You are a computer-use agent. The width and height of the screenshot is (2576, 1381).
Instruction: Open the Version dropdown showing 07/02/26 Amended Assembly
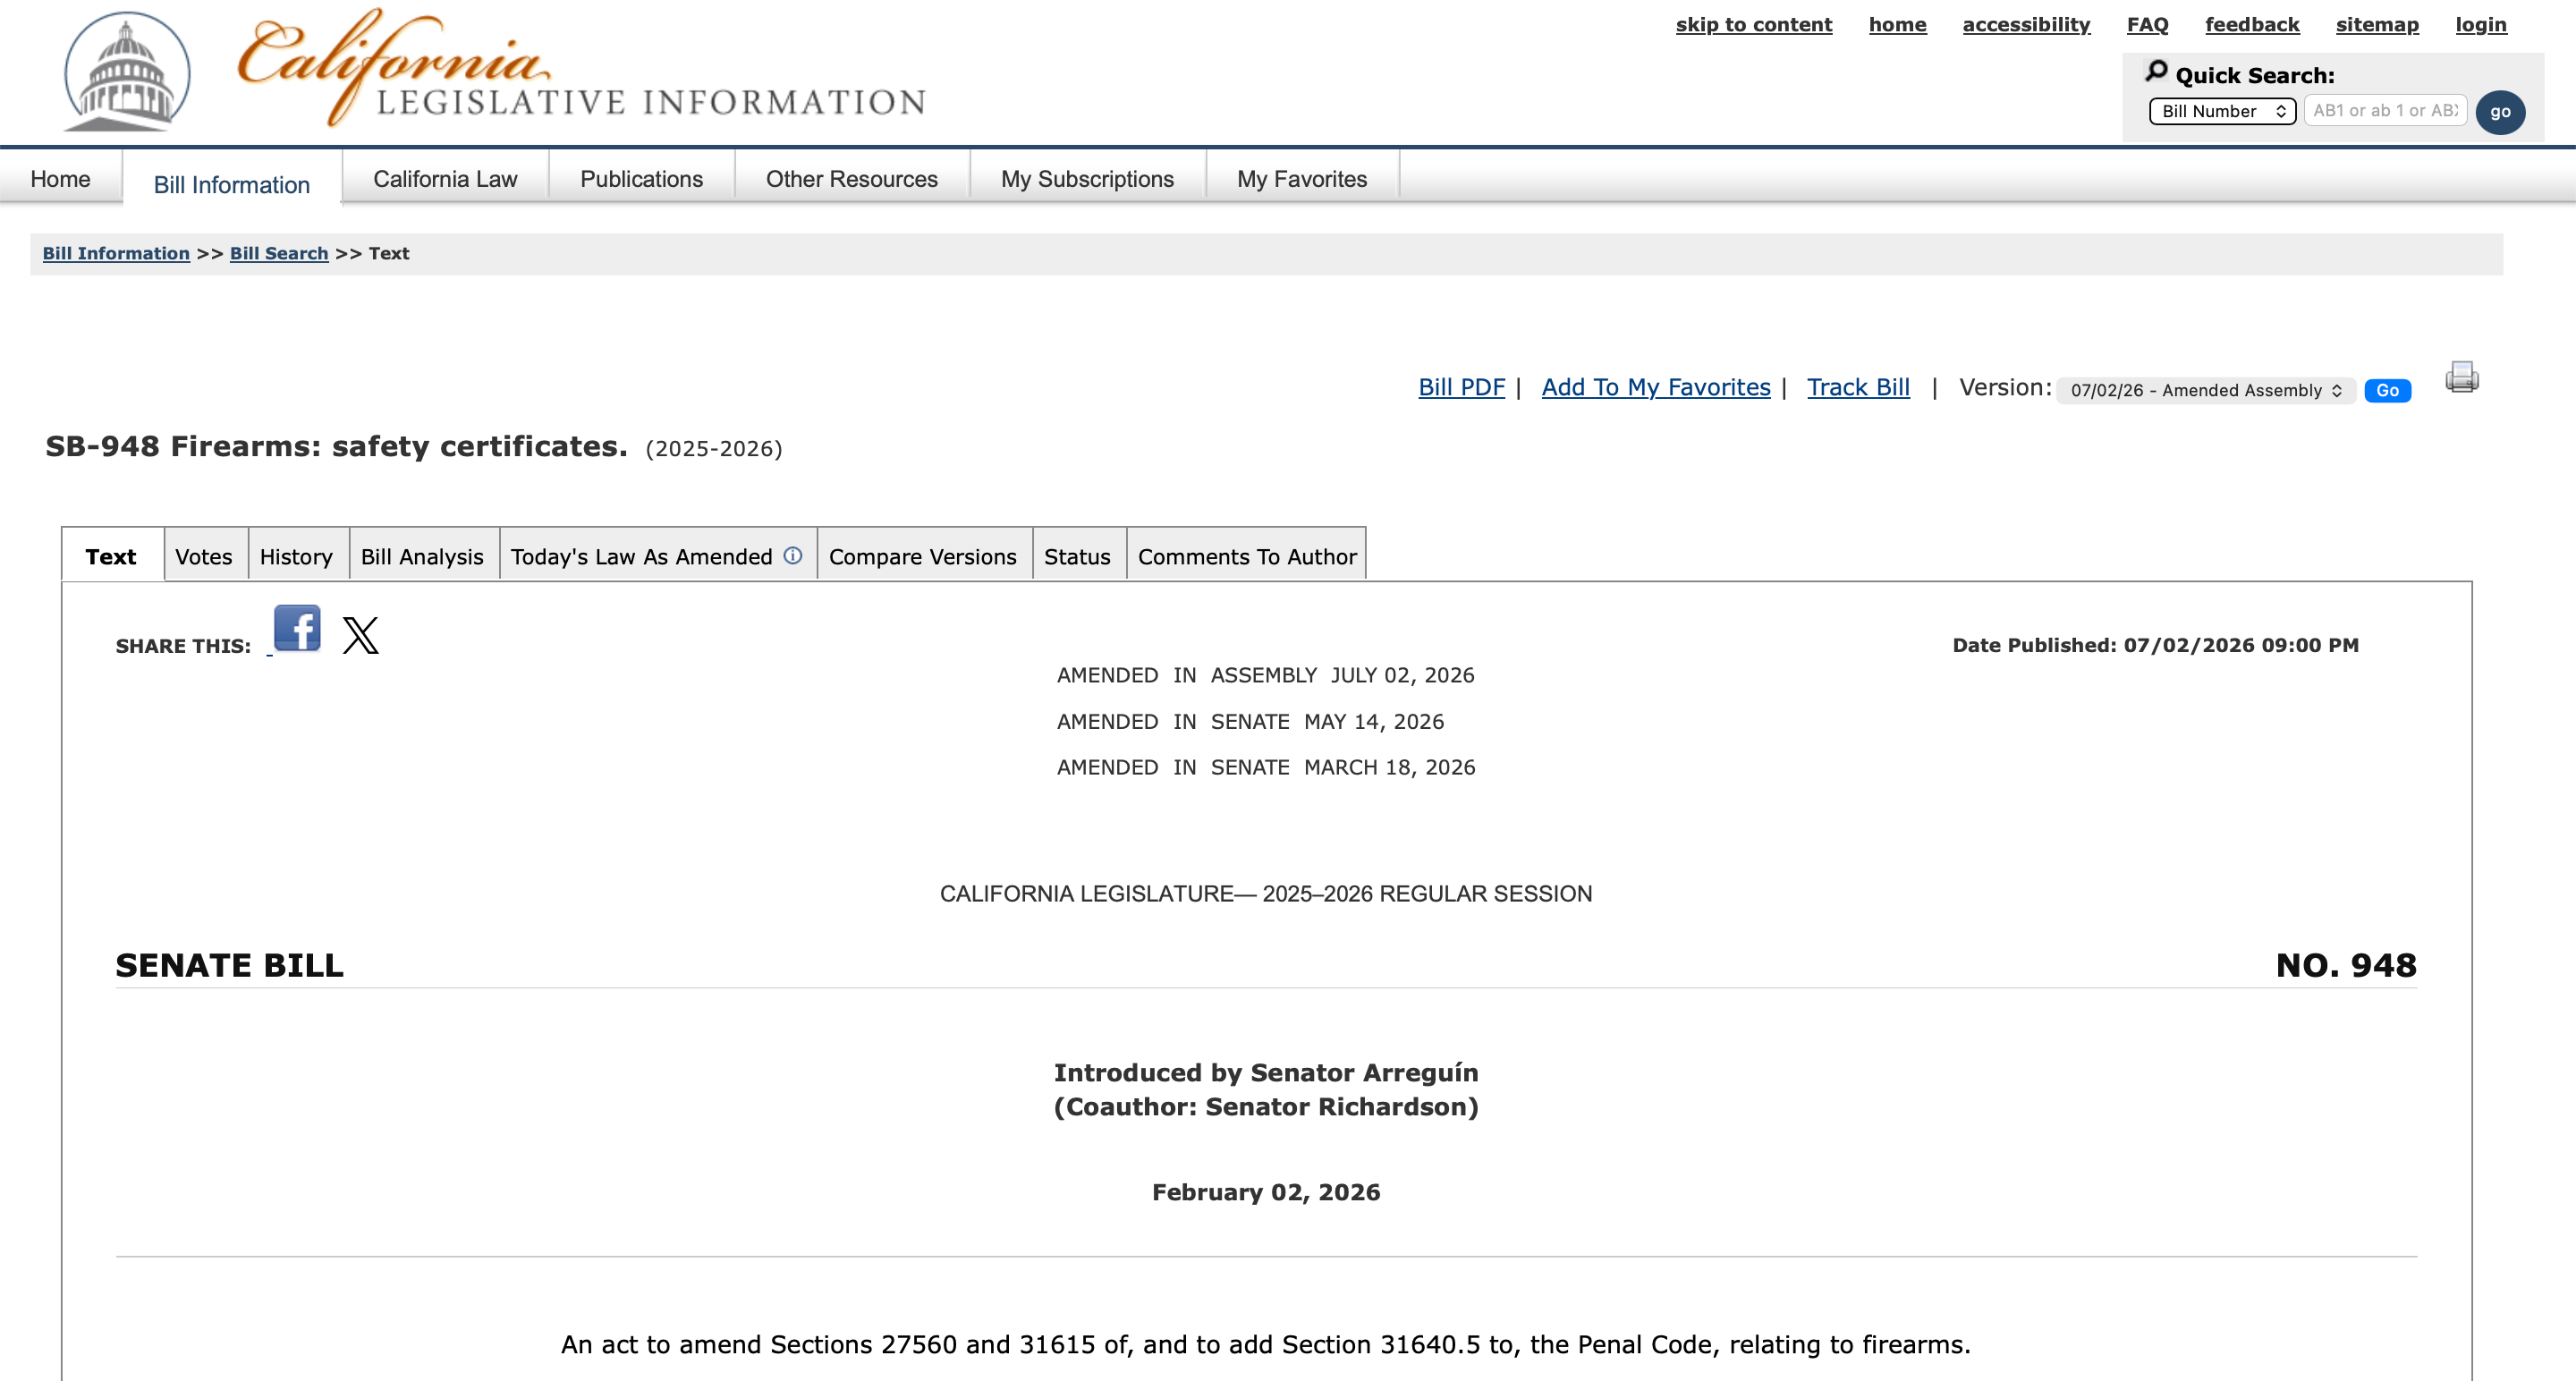[x=2205, y=390]
